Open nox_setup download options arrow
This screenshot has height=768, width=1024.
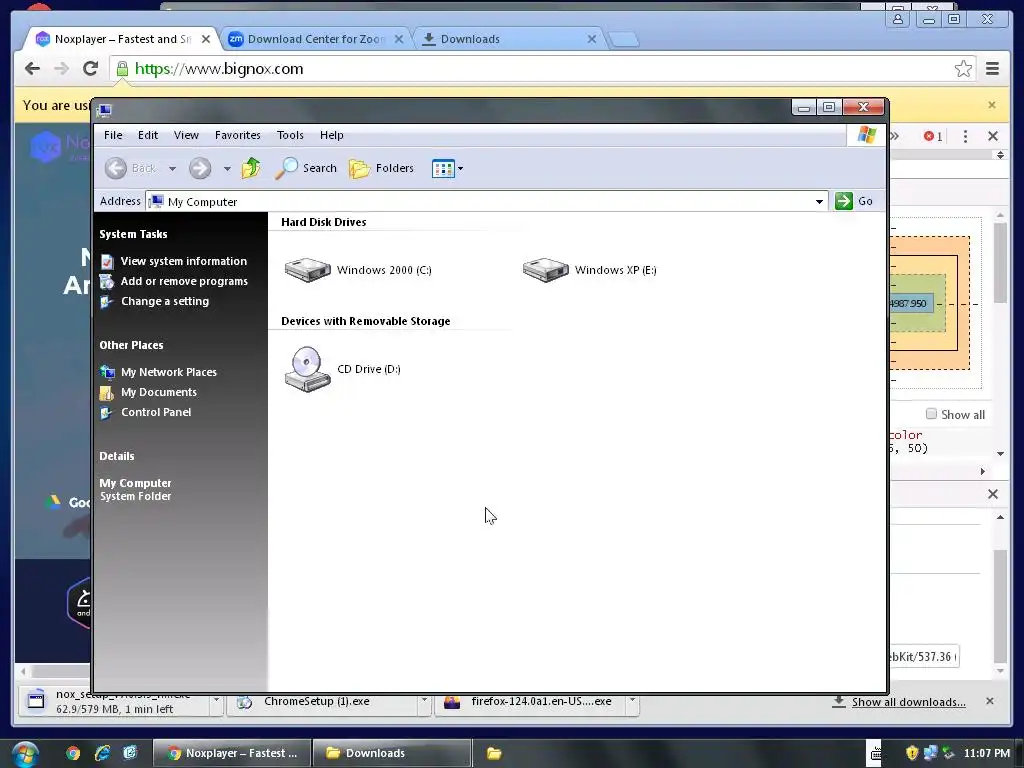point(216,701)
